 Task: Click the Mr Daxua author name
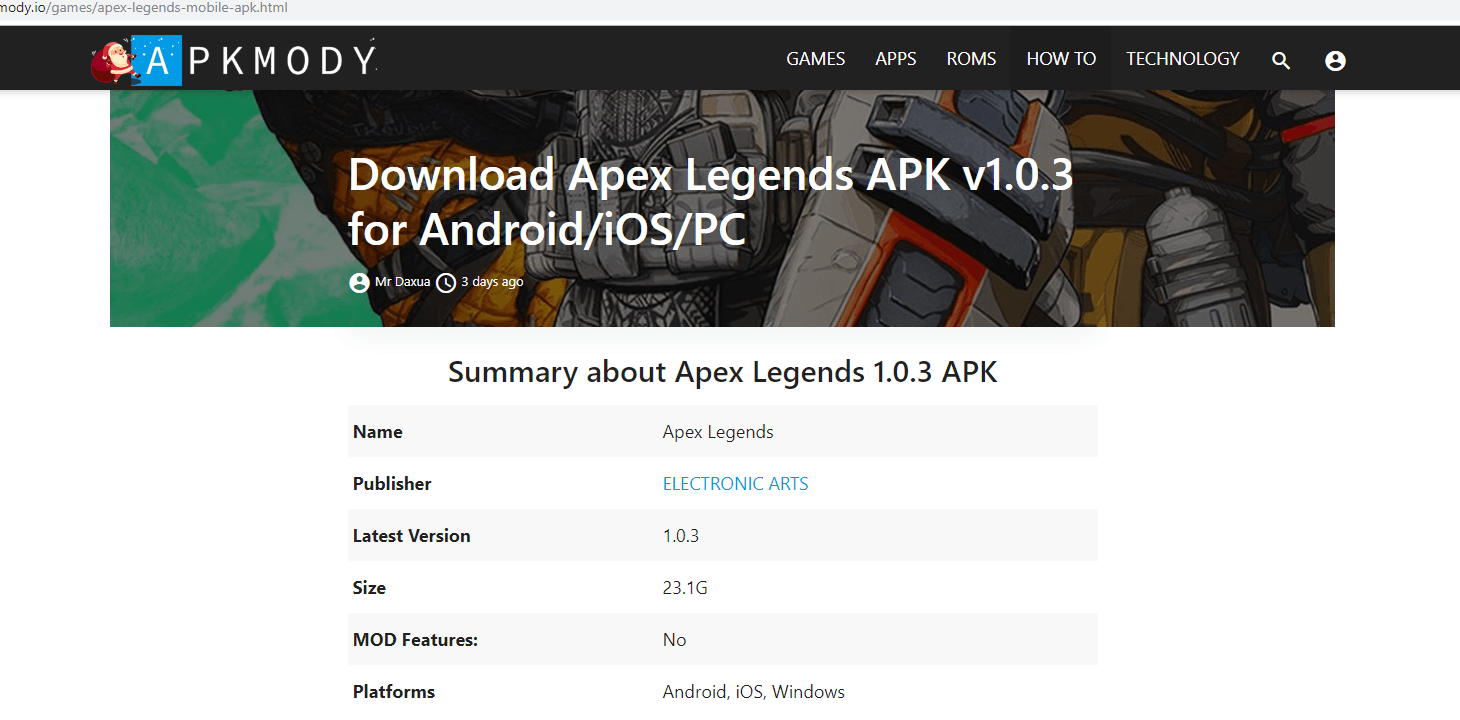(x=402, y=282)
